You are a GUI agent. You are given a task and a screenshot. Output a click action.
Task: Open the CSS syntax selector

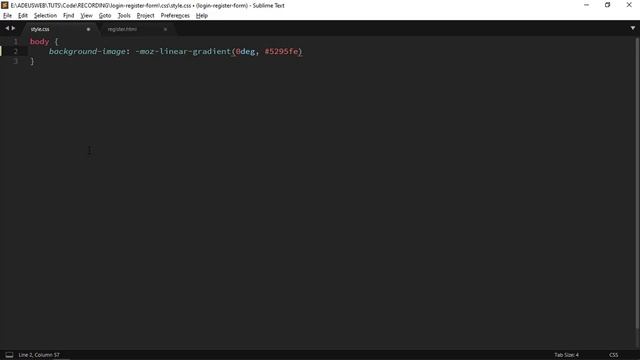click(613, 355)
